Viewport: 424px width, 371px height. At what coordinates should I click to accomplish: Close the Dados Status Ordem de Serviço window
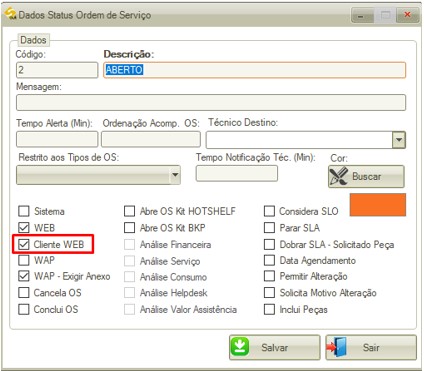click(x=407, y=15)
